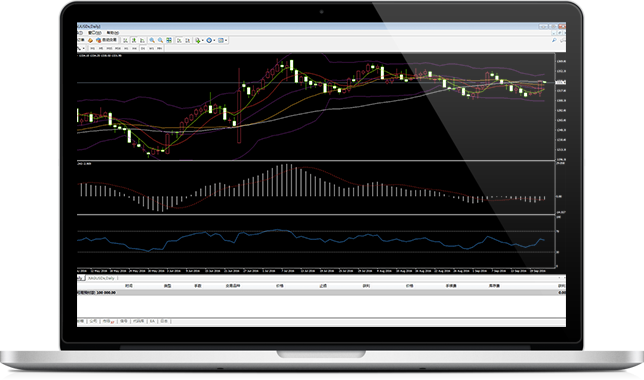The height and width of the screenshot is (380, 644).
Task: Open the indicators list dropdown arrow
Action: click(x=202, y=40)
